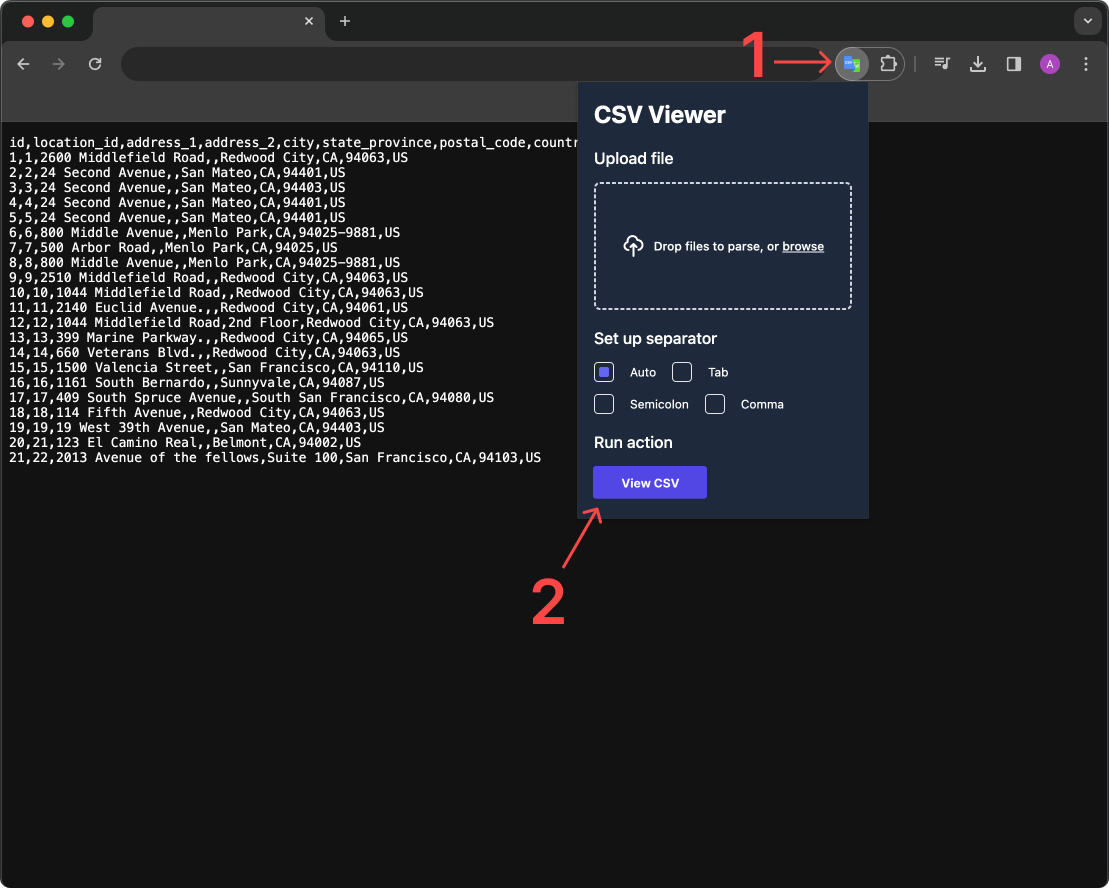The width and height of the screenshot is (1109, 888).
Task: Expand the tab search dropdown arrow
Action: 1088,21
